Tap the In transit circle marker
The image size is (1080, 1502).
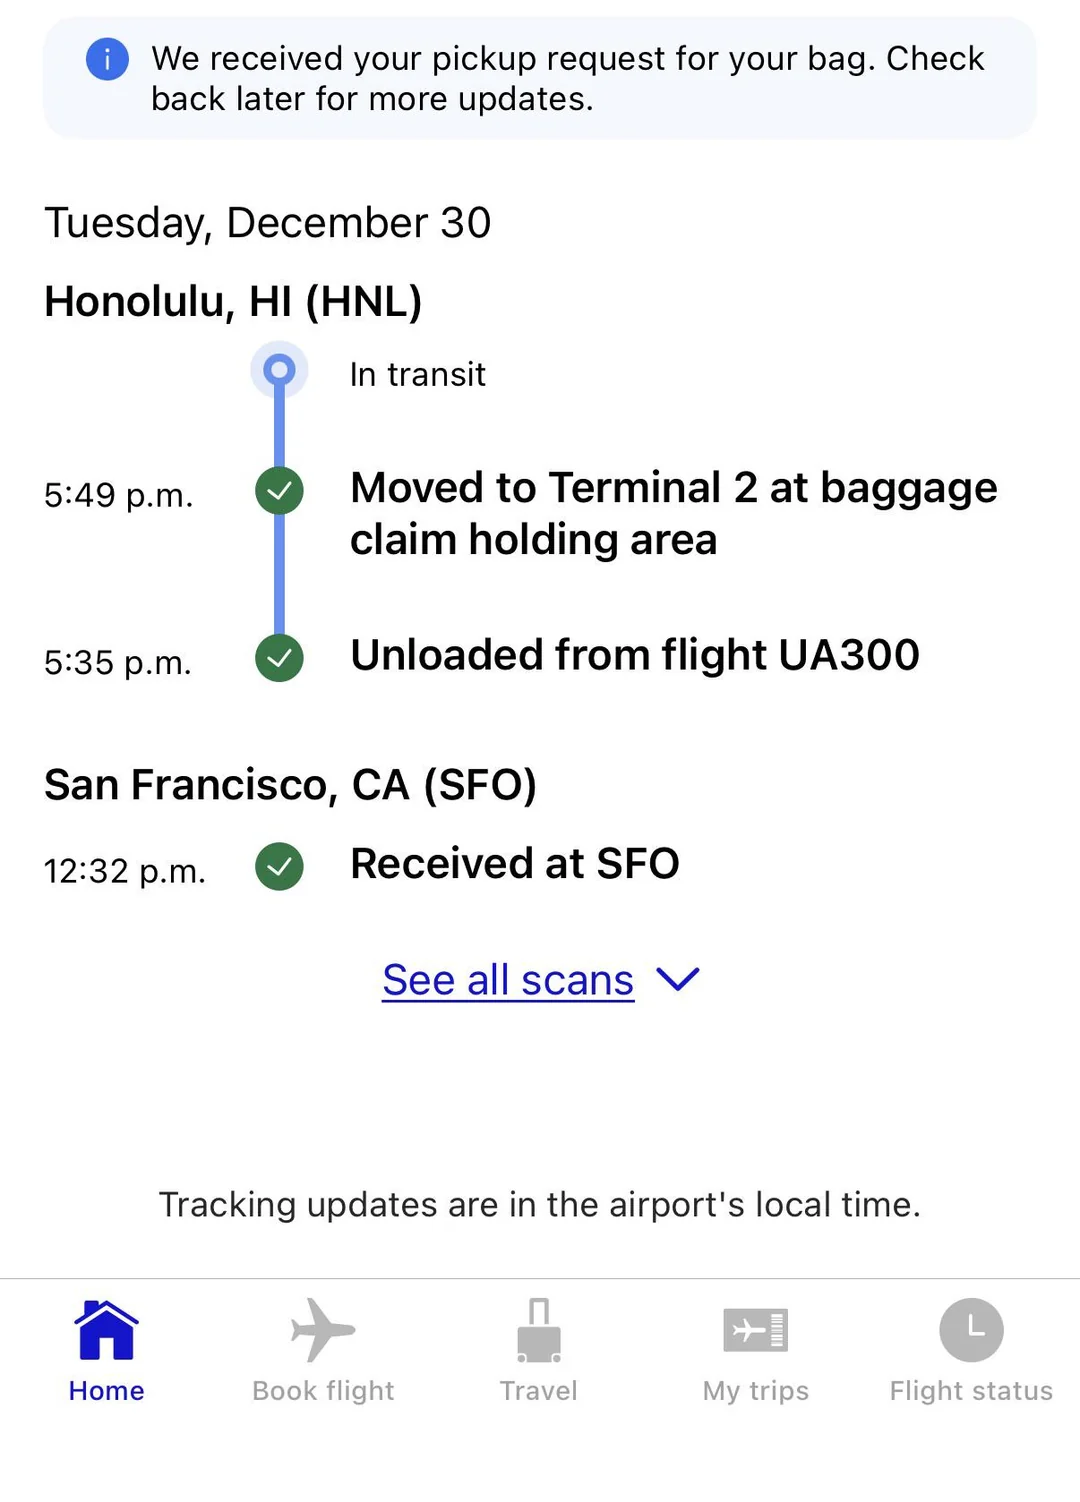pos(279,371)
